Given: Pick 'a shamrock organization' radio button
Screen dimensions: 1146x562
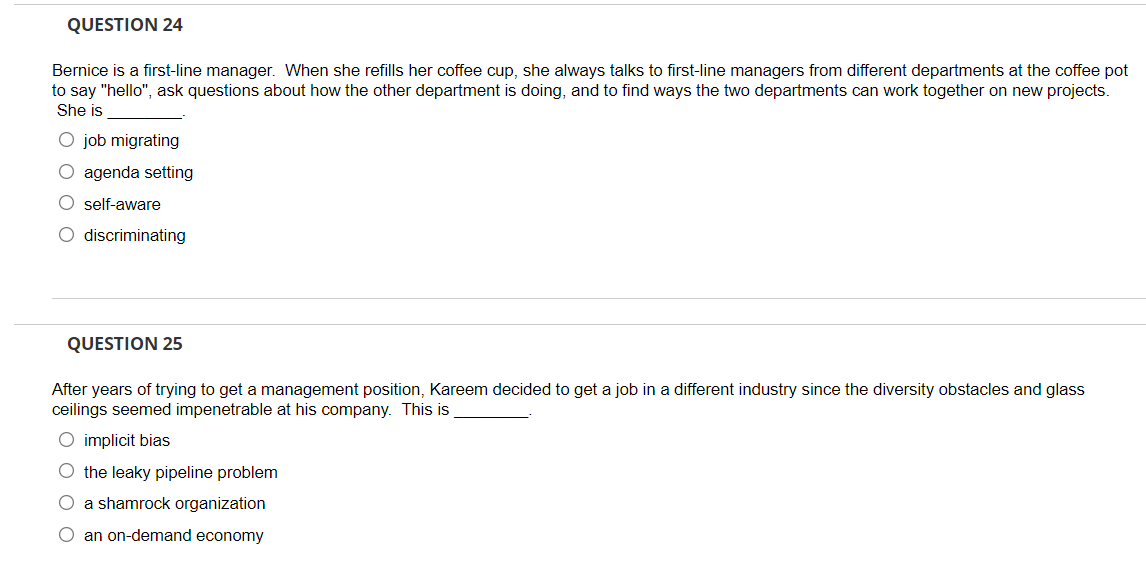Looking at the screenshot, I should (x=67, y=503).
